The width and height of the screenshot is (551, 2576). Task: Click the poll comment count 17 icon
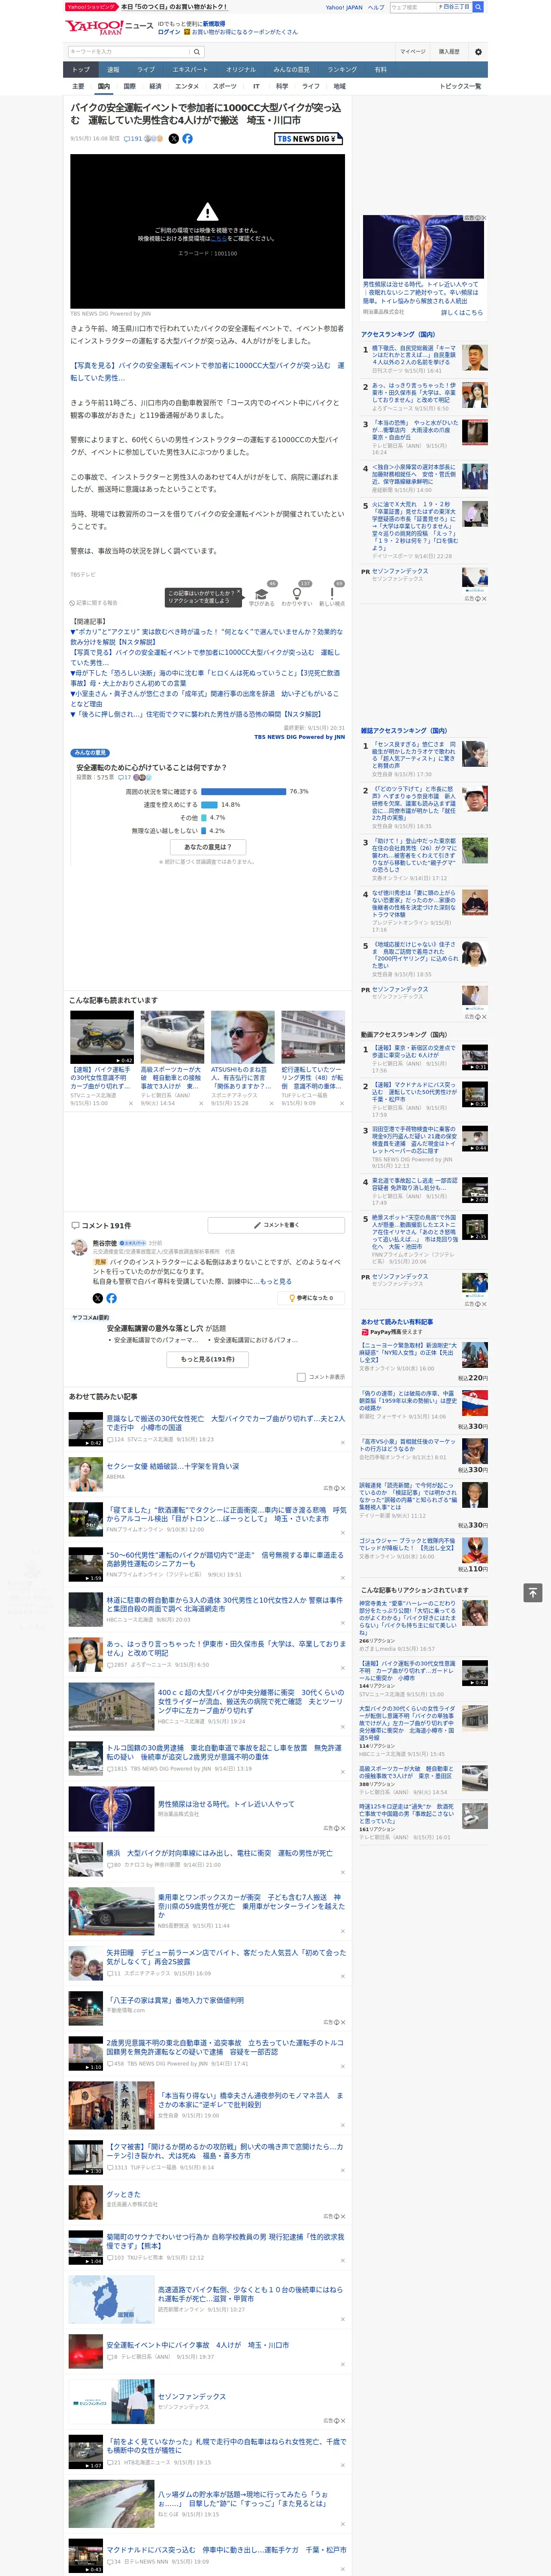[x=125, y=777]
